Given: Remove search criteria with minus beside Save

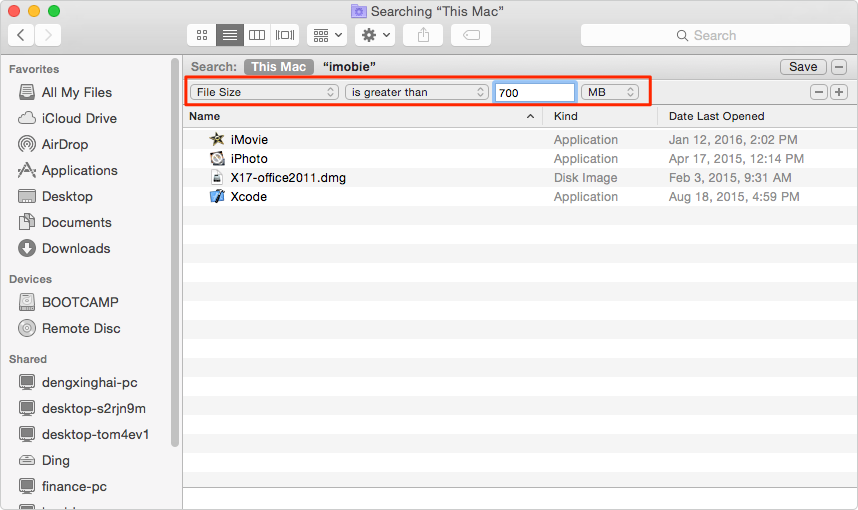Looking at the screenshot, I should [x=839, y=67].
